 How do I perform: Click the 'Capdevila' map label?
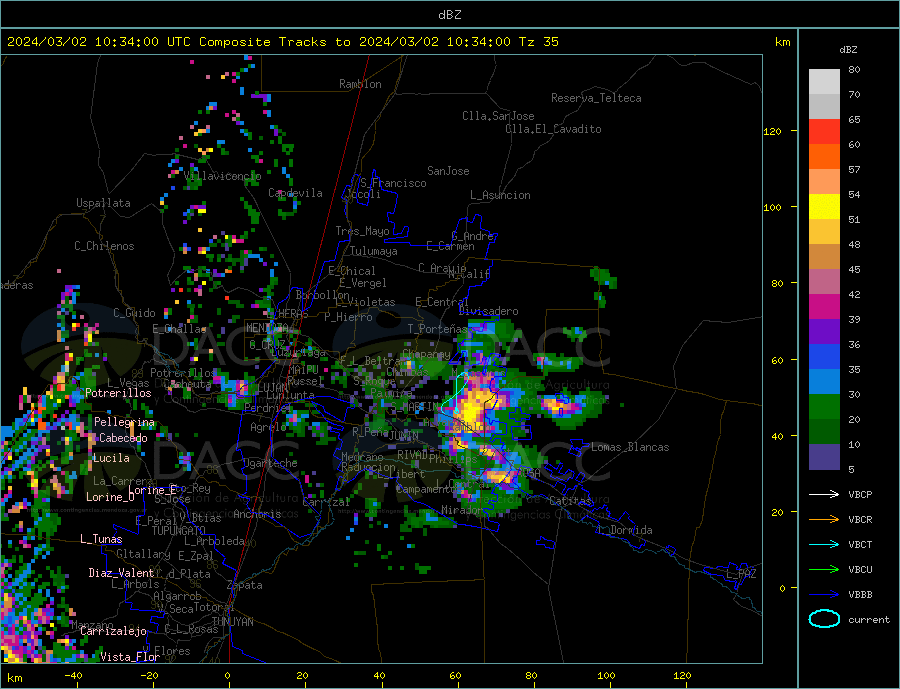point(295,193)
